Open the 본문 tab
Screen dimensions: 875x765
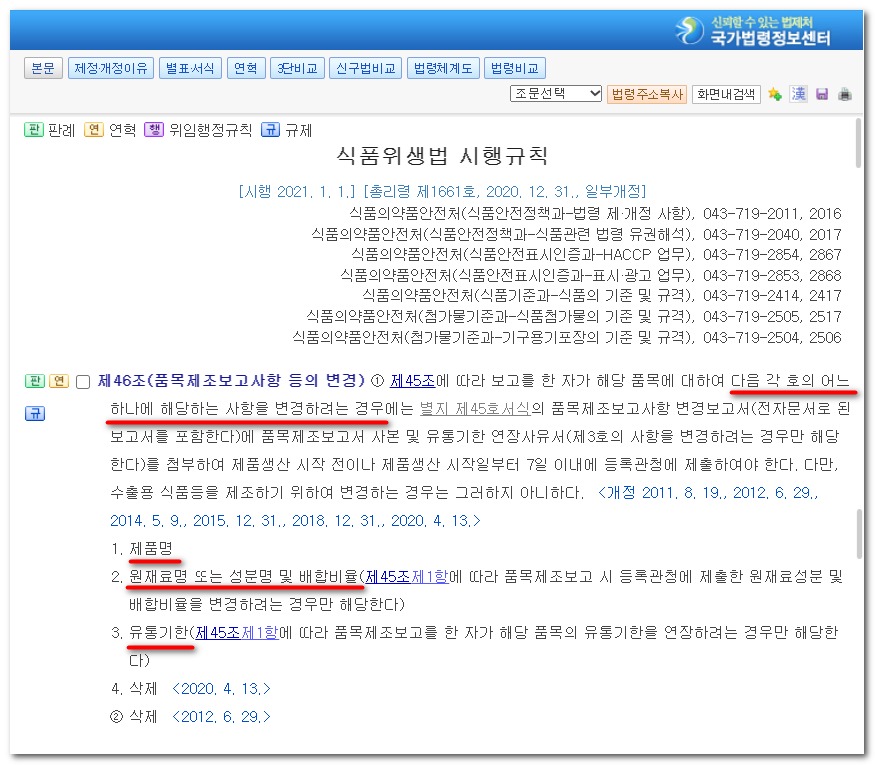point(43,68)
